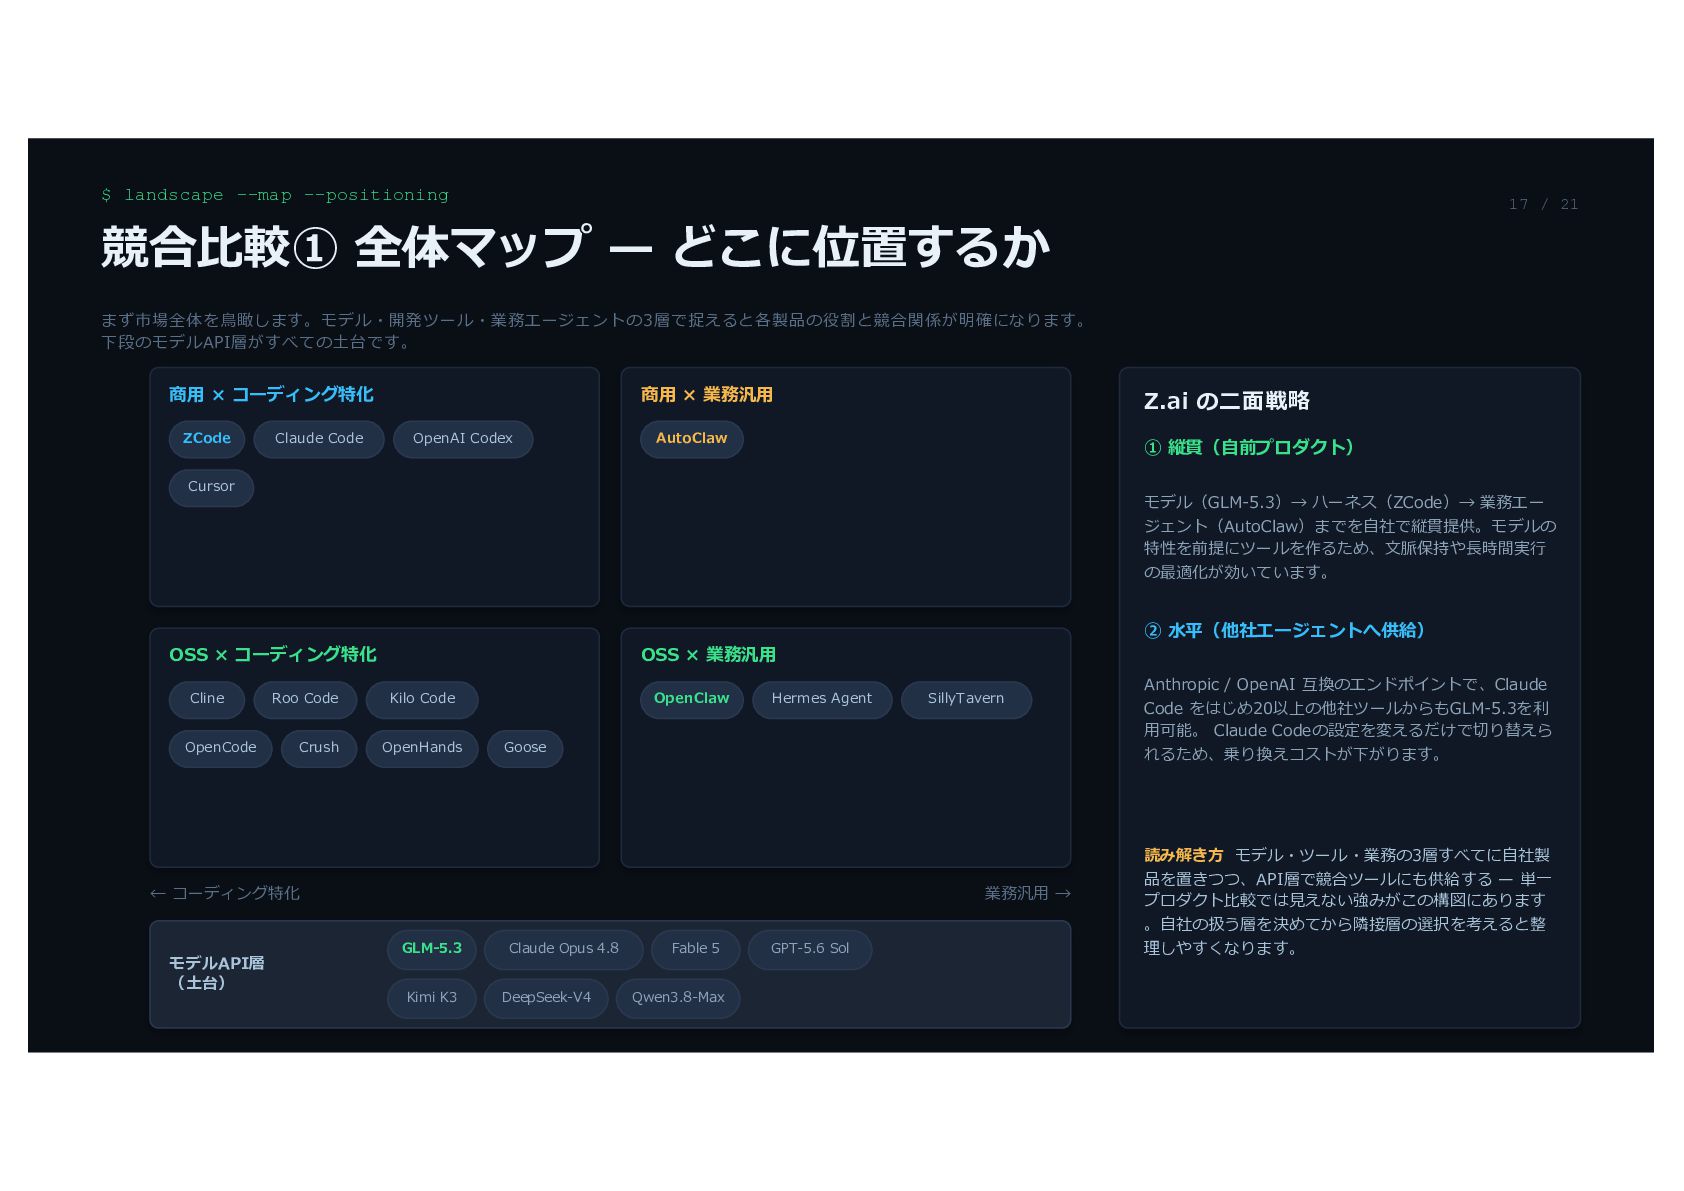Select the Qwen3.8-Max chip

point(678,998)
